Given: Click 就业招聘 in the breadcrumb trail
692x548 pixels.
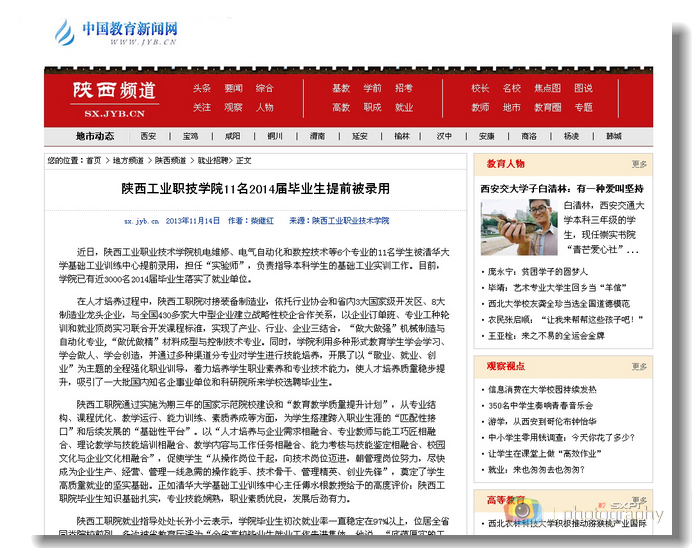Looking at the screenshot, I should (212, 160).
